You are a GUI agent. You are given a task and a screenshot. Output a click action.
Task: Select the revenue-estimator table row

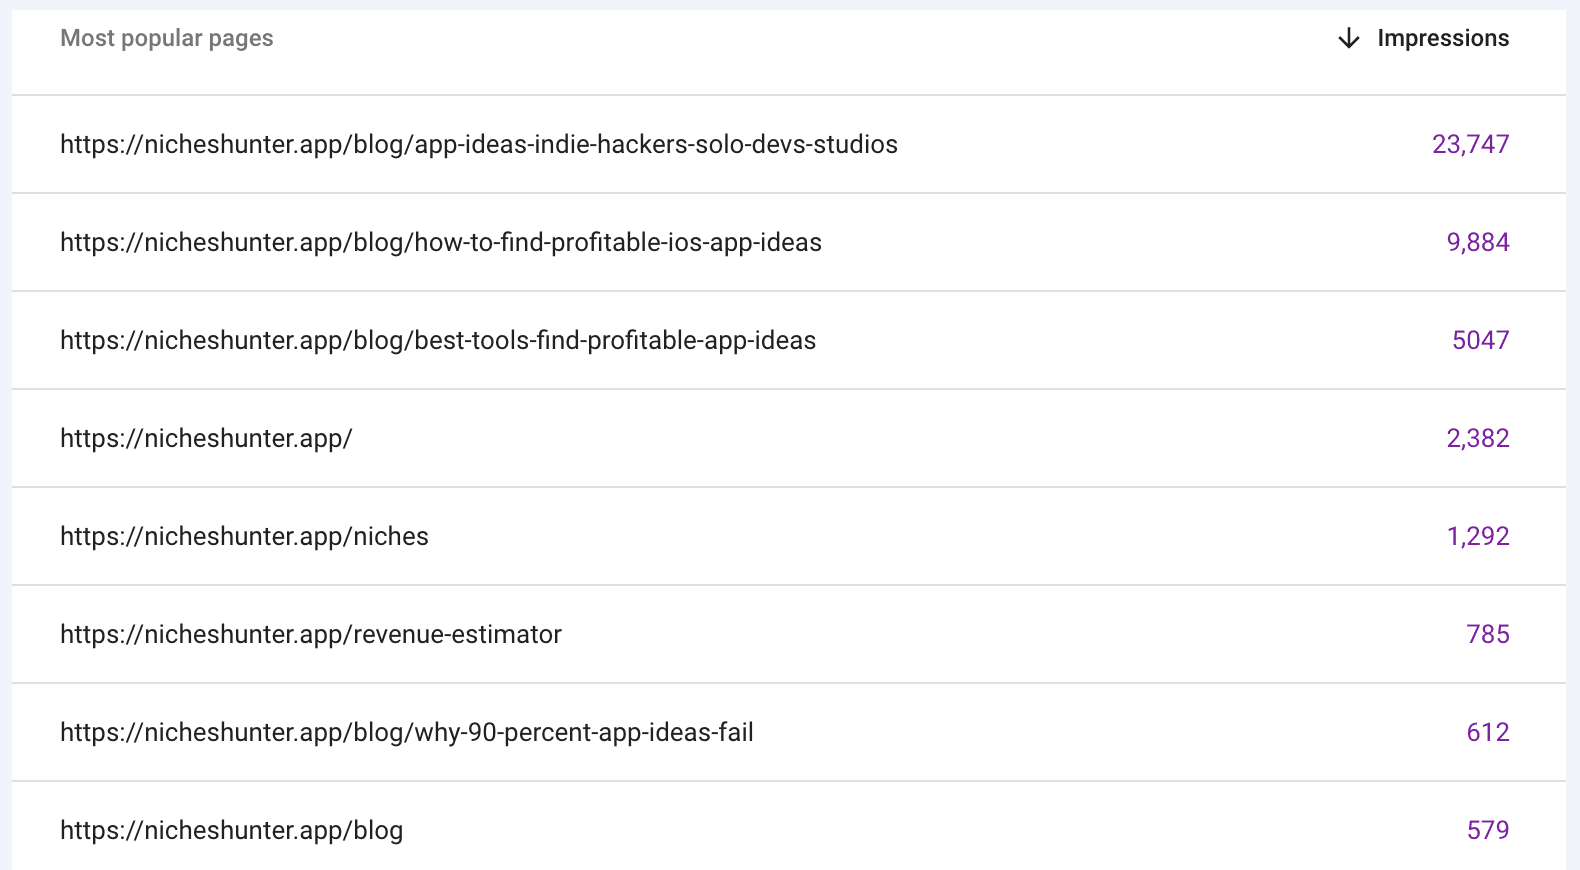click(790, 634)
